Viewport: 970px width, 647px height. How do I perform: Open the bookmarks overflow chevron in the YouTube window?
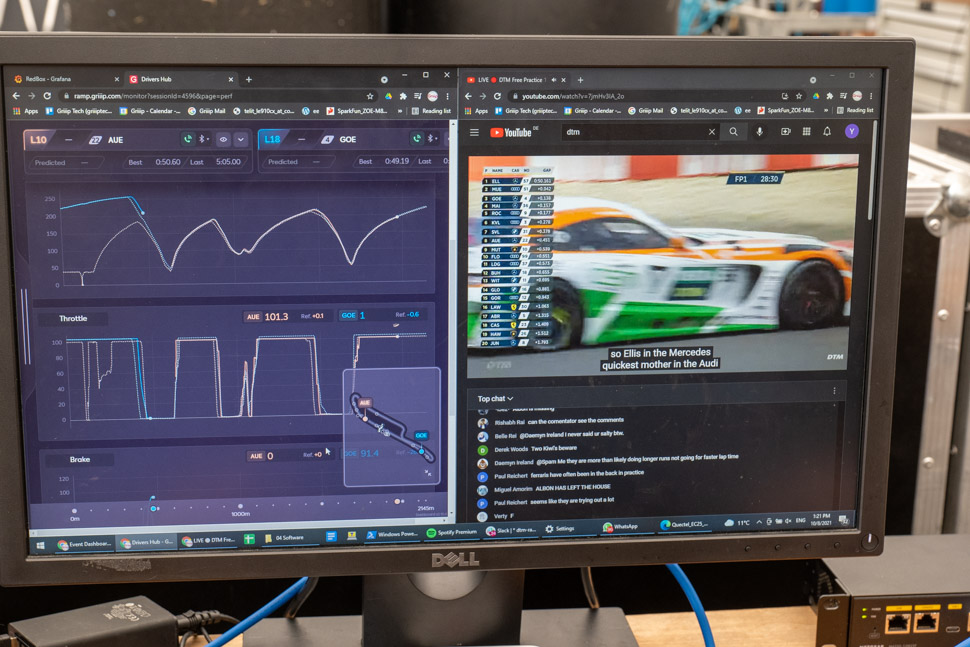click(826, 111)
